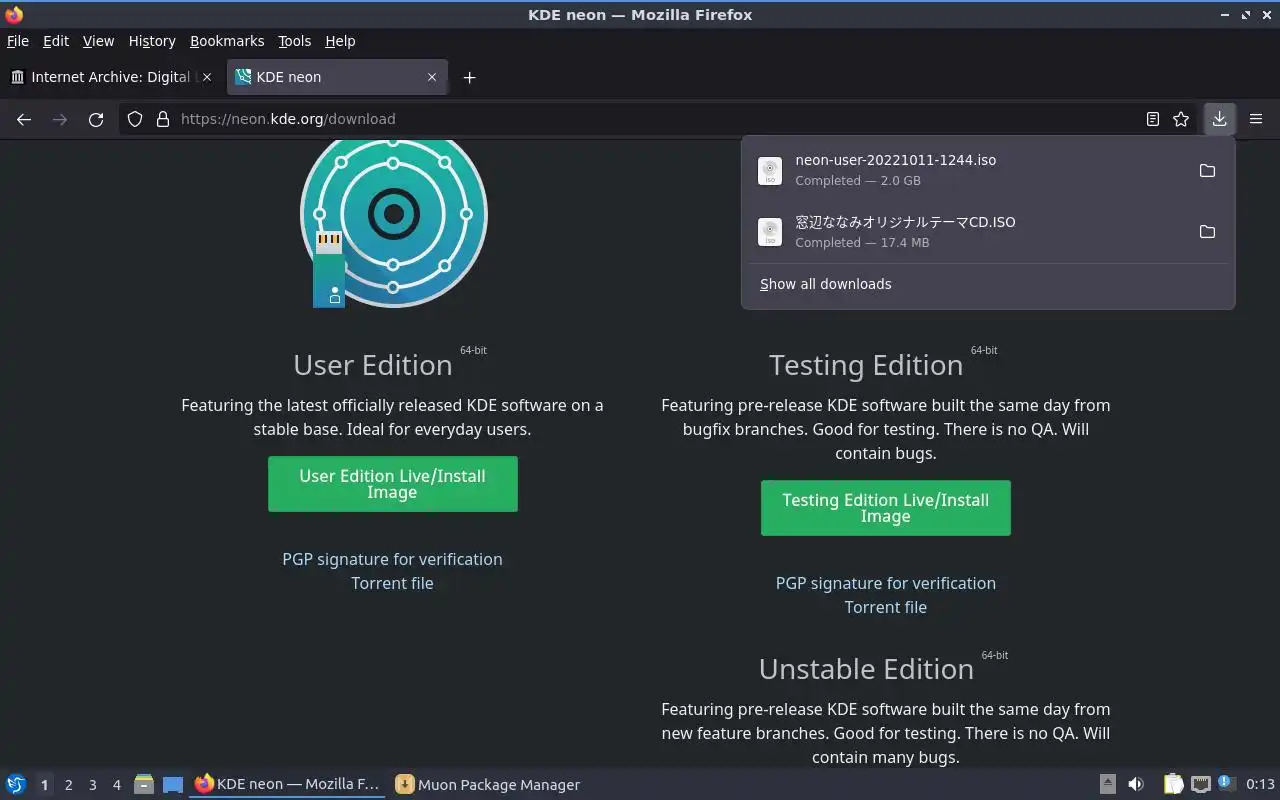This screenshot has height=800, width=1280.
Task: Open the Testing Edition Torrent file link
Action: tap(886, 607)
